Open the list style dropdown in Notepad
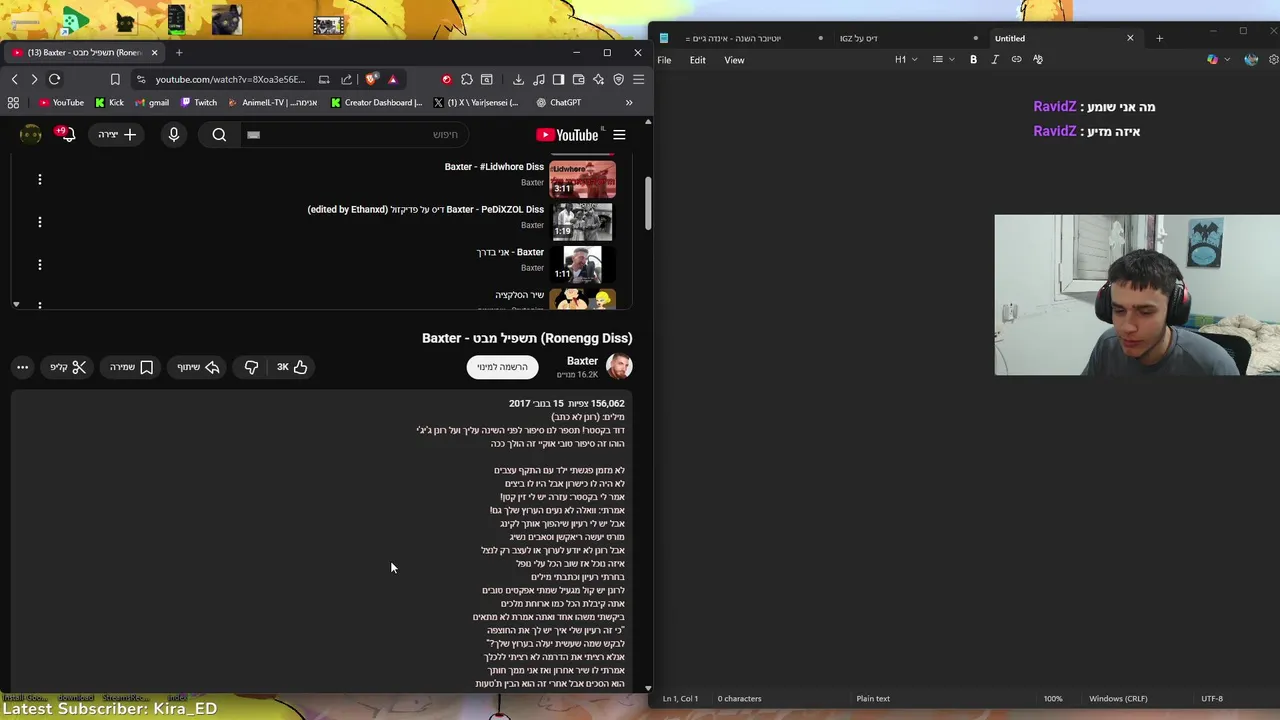 pyautogui.click(x=943, y=60)
